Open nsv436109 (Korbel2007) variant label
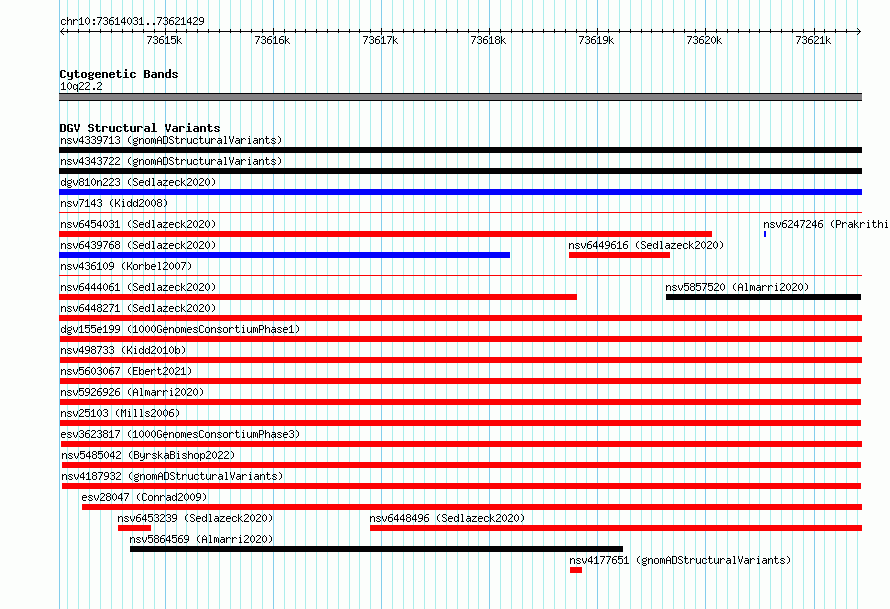 coord(126,266)
